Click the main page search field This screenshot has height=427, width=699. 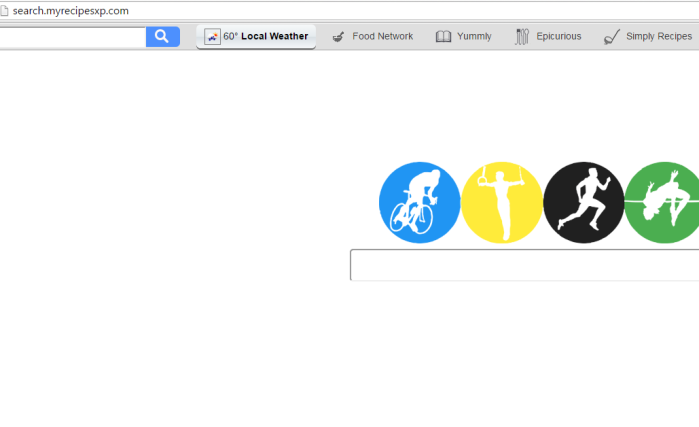(524, 265)
